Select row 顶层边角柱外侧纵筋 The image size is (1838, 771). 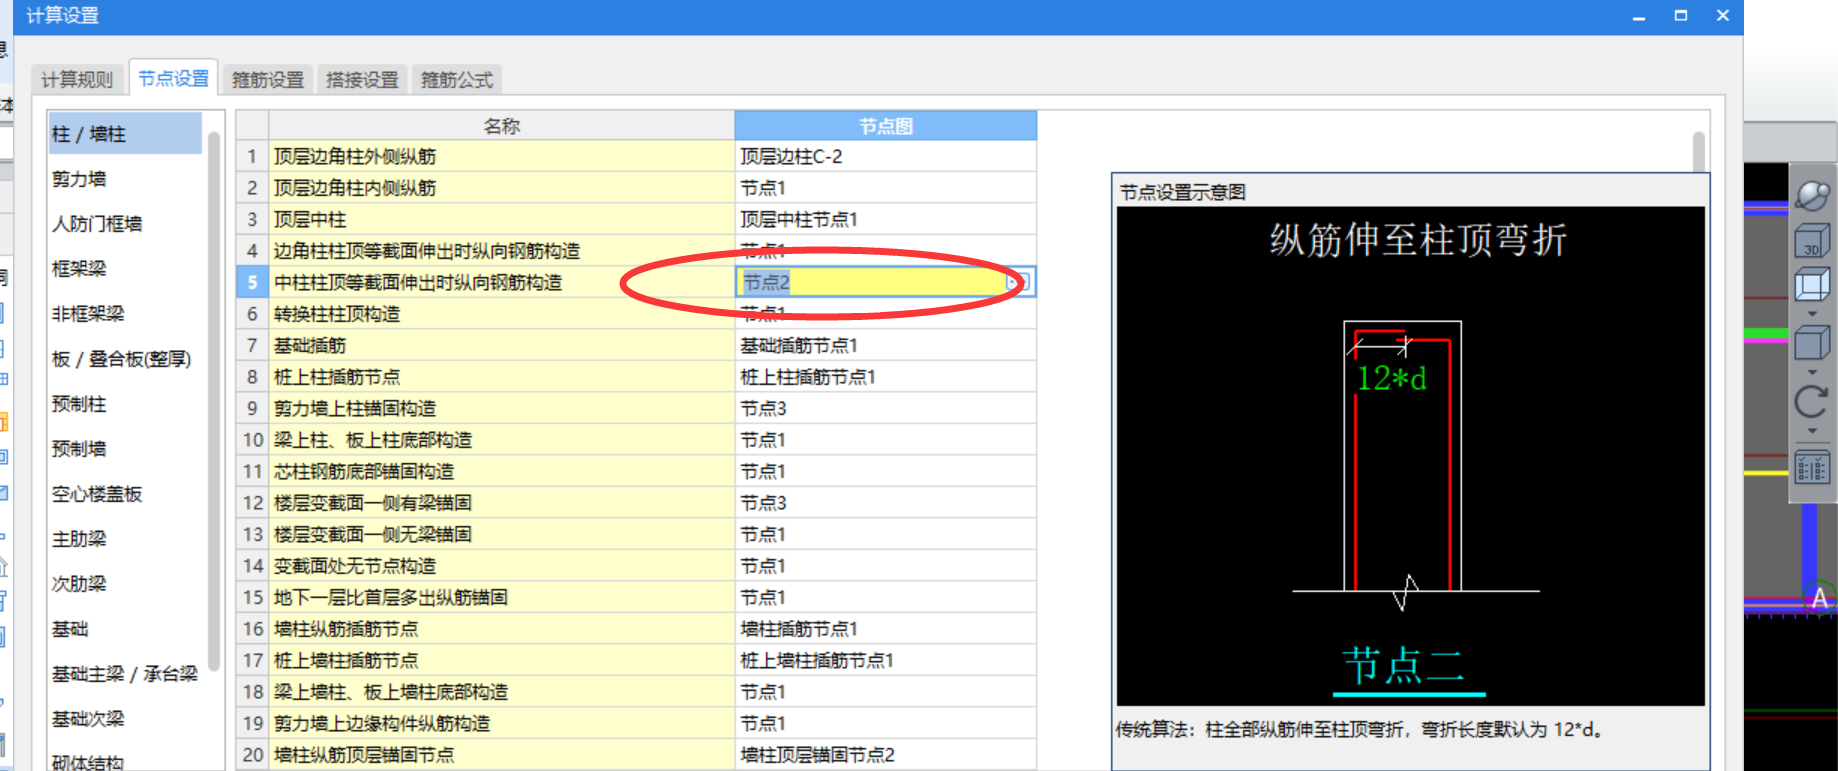click(x=502, y=156)
